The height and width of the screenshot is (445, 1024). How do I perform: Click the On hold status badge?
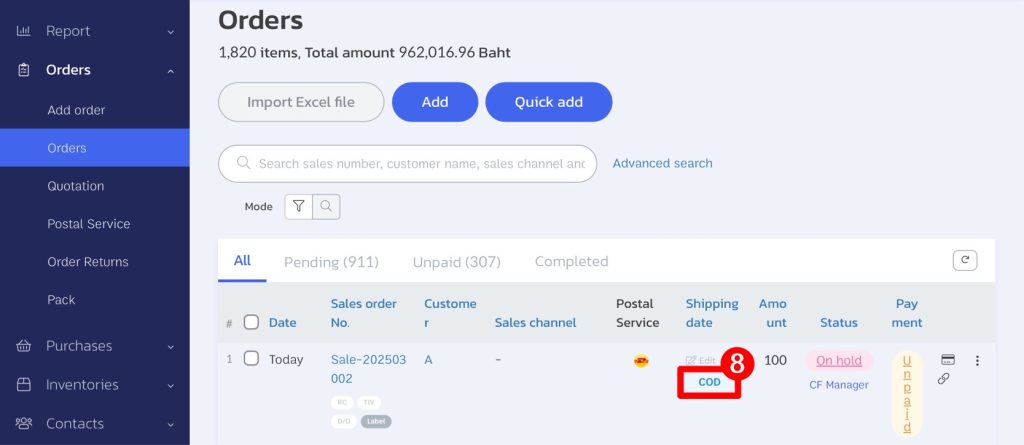[x=839, y=361]
